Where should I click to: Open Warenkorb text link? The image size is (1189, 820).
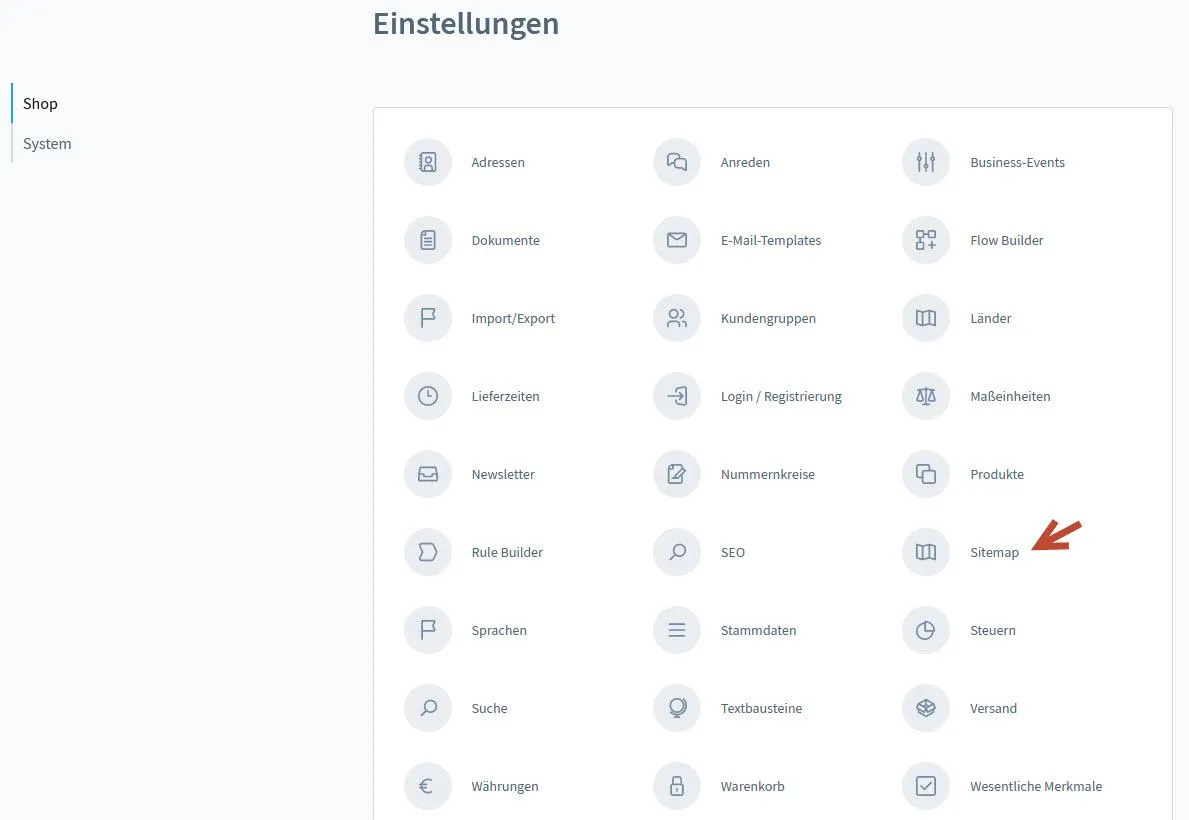(753, 787)
